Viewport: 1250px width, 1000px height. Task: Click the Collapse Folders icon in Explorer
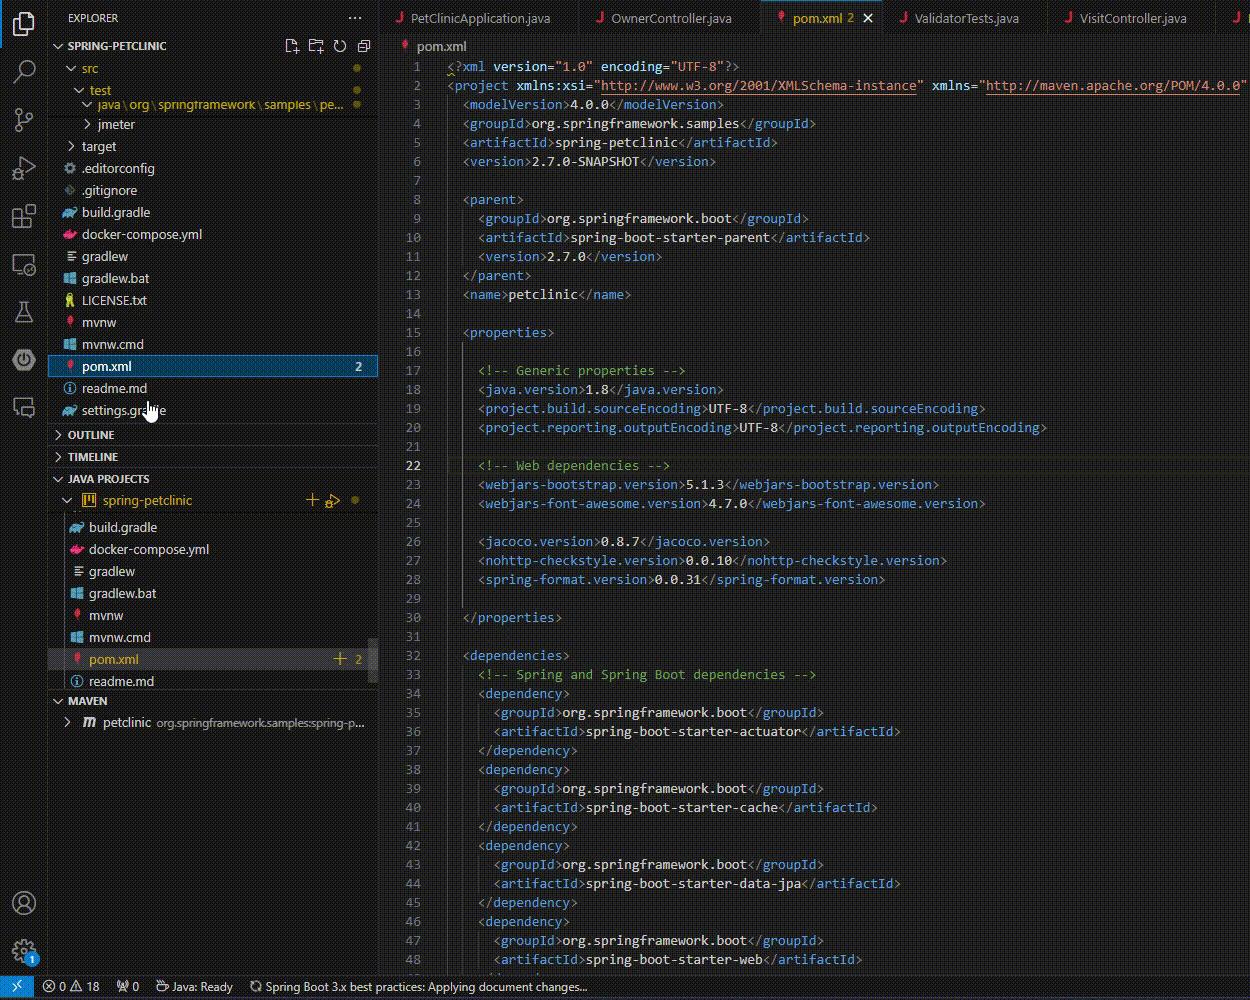pos(364,45)
